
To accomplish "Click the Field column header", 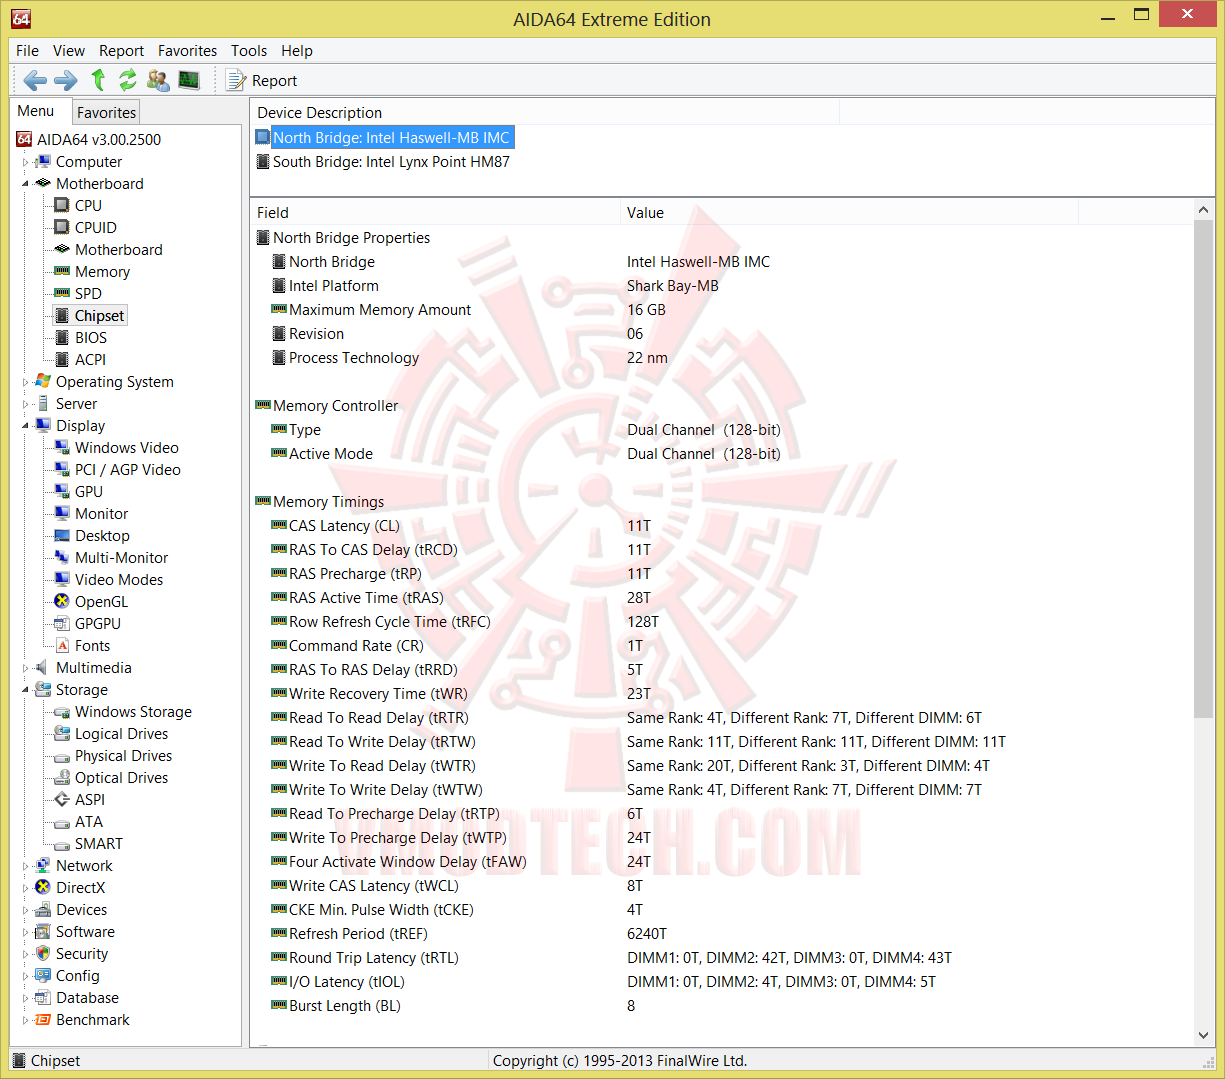I will pos(435,213).
